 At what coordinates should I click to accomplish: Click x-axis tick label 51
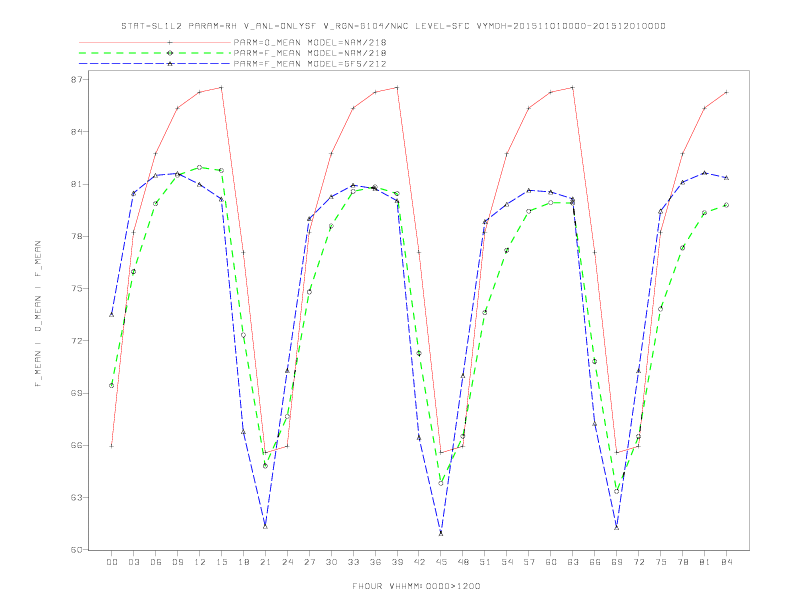click(485, 562)
